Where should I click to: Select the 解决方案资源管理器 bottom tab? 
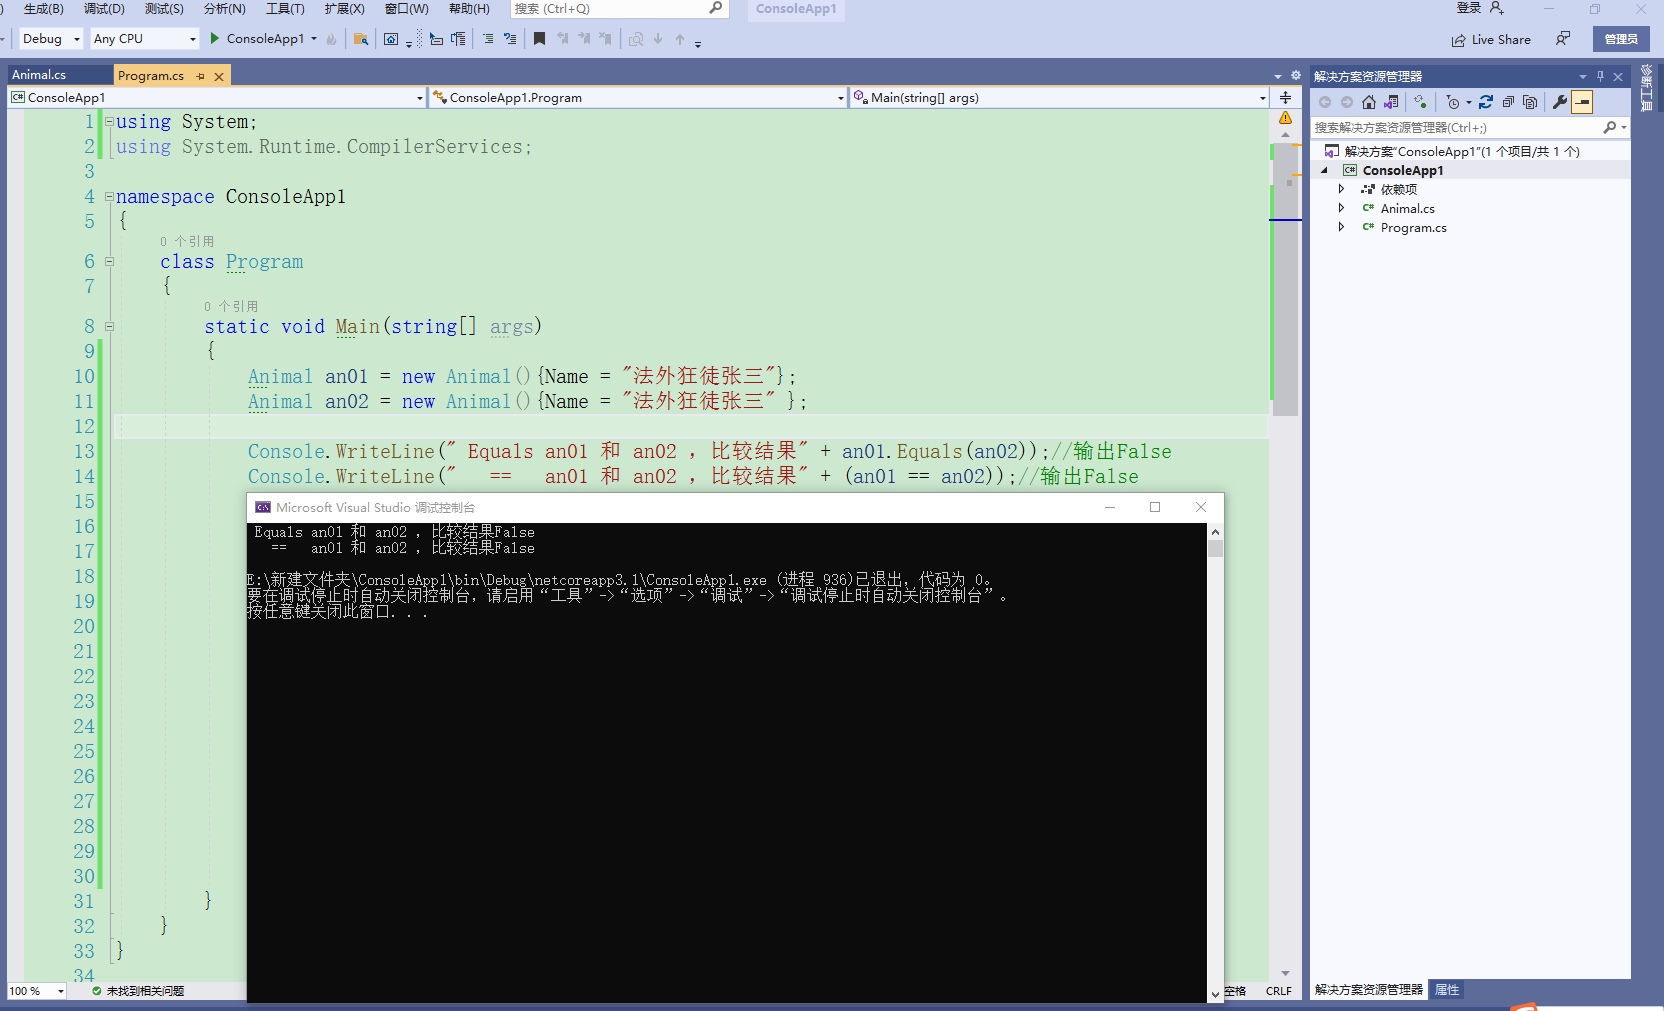(x=1368, y=990)
